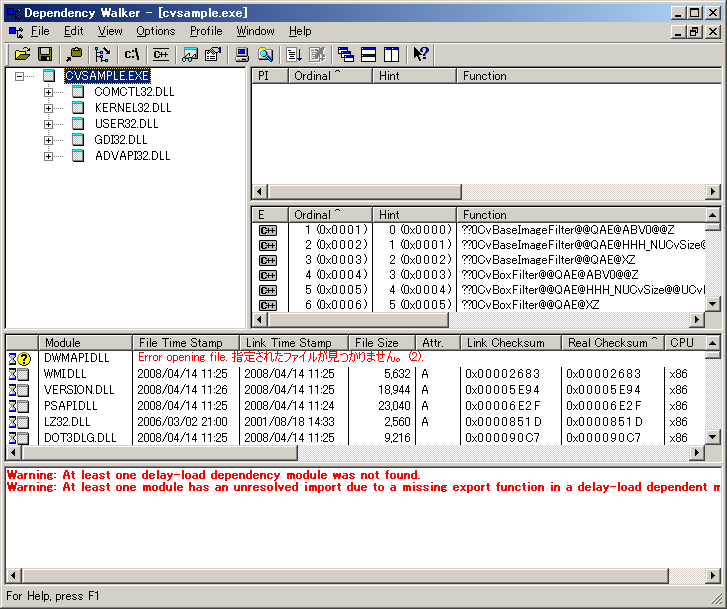727x609 pixels.
Task: Click View Module in External Viewer icon
Action: point(190,54)
